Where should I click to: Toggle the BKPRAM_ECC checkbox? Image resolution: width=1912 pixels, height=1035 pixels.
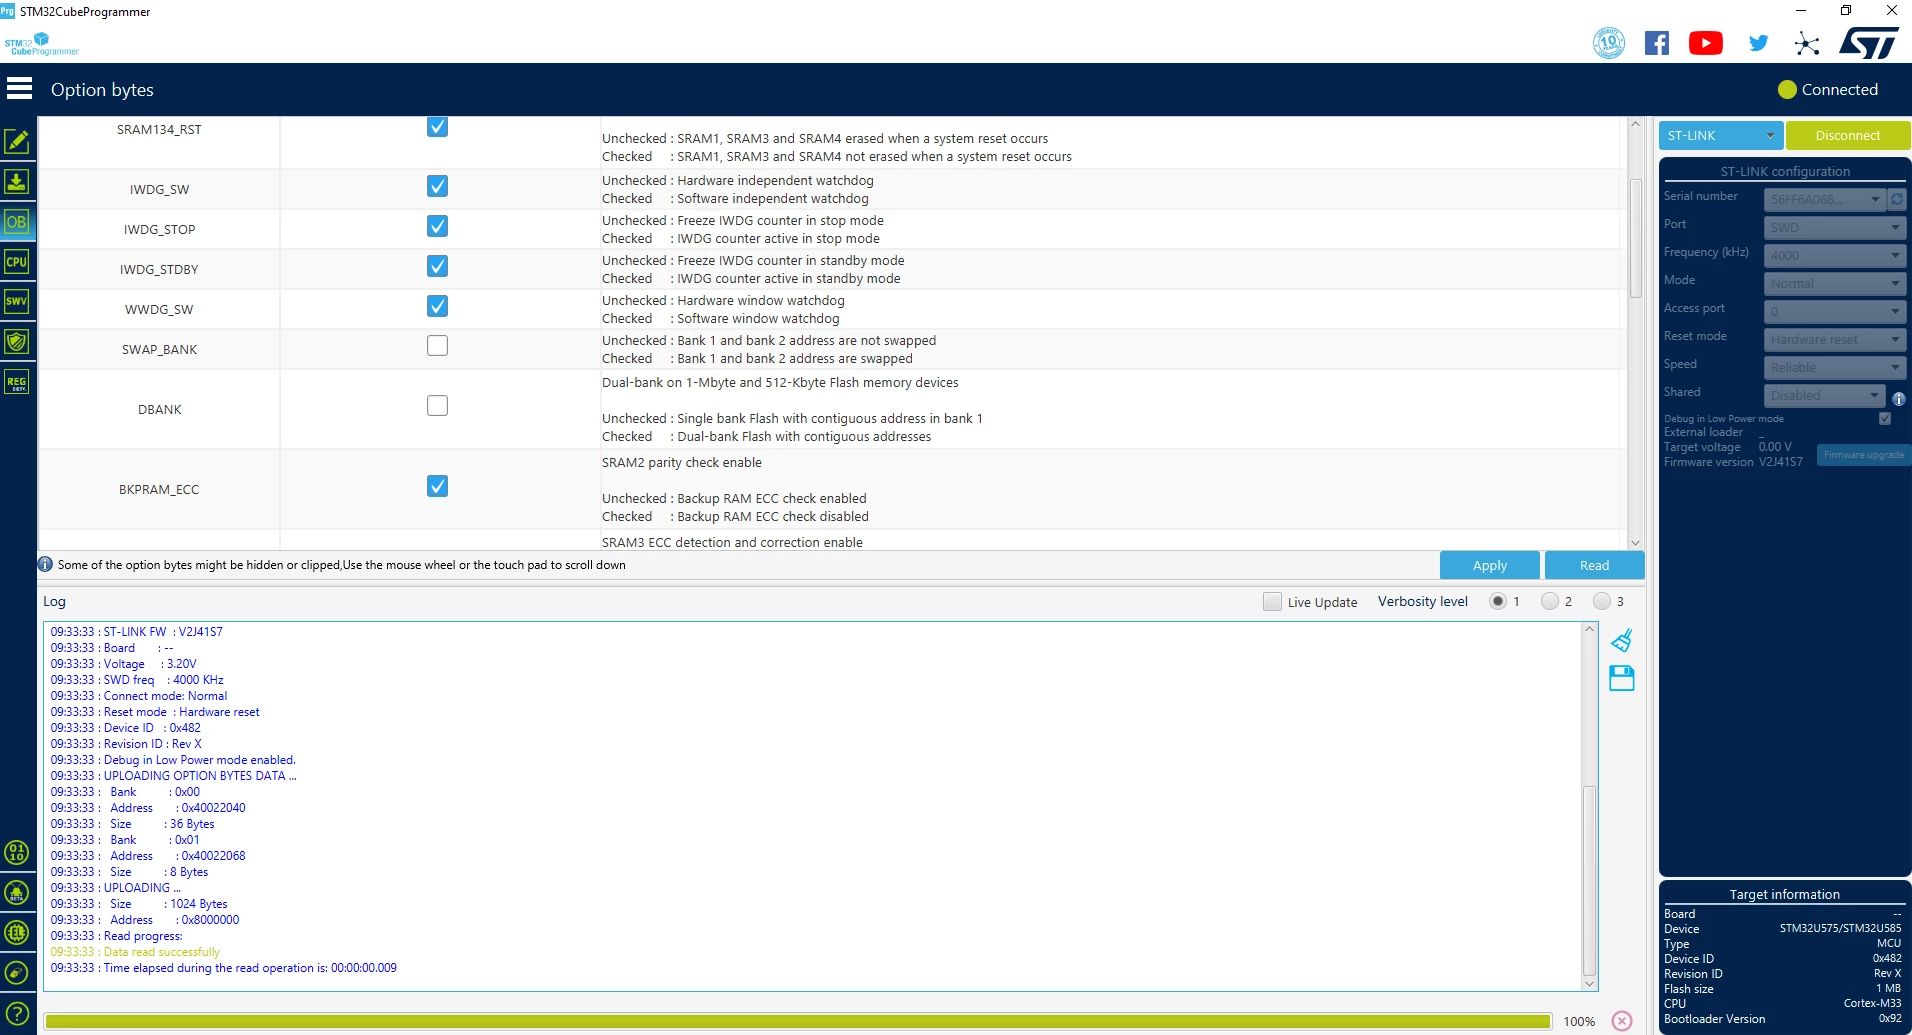click(x=437, y=486)
